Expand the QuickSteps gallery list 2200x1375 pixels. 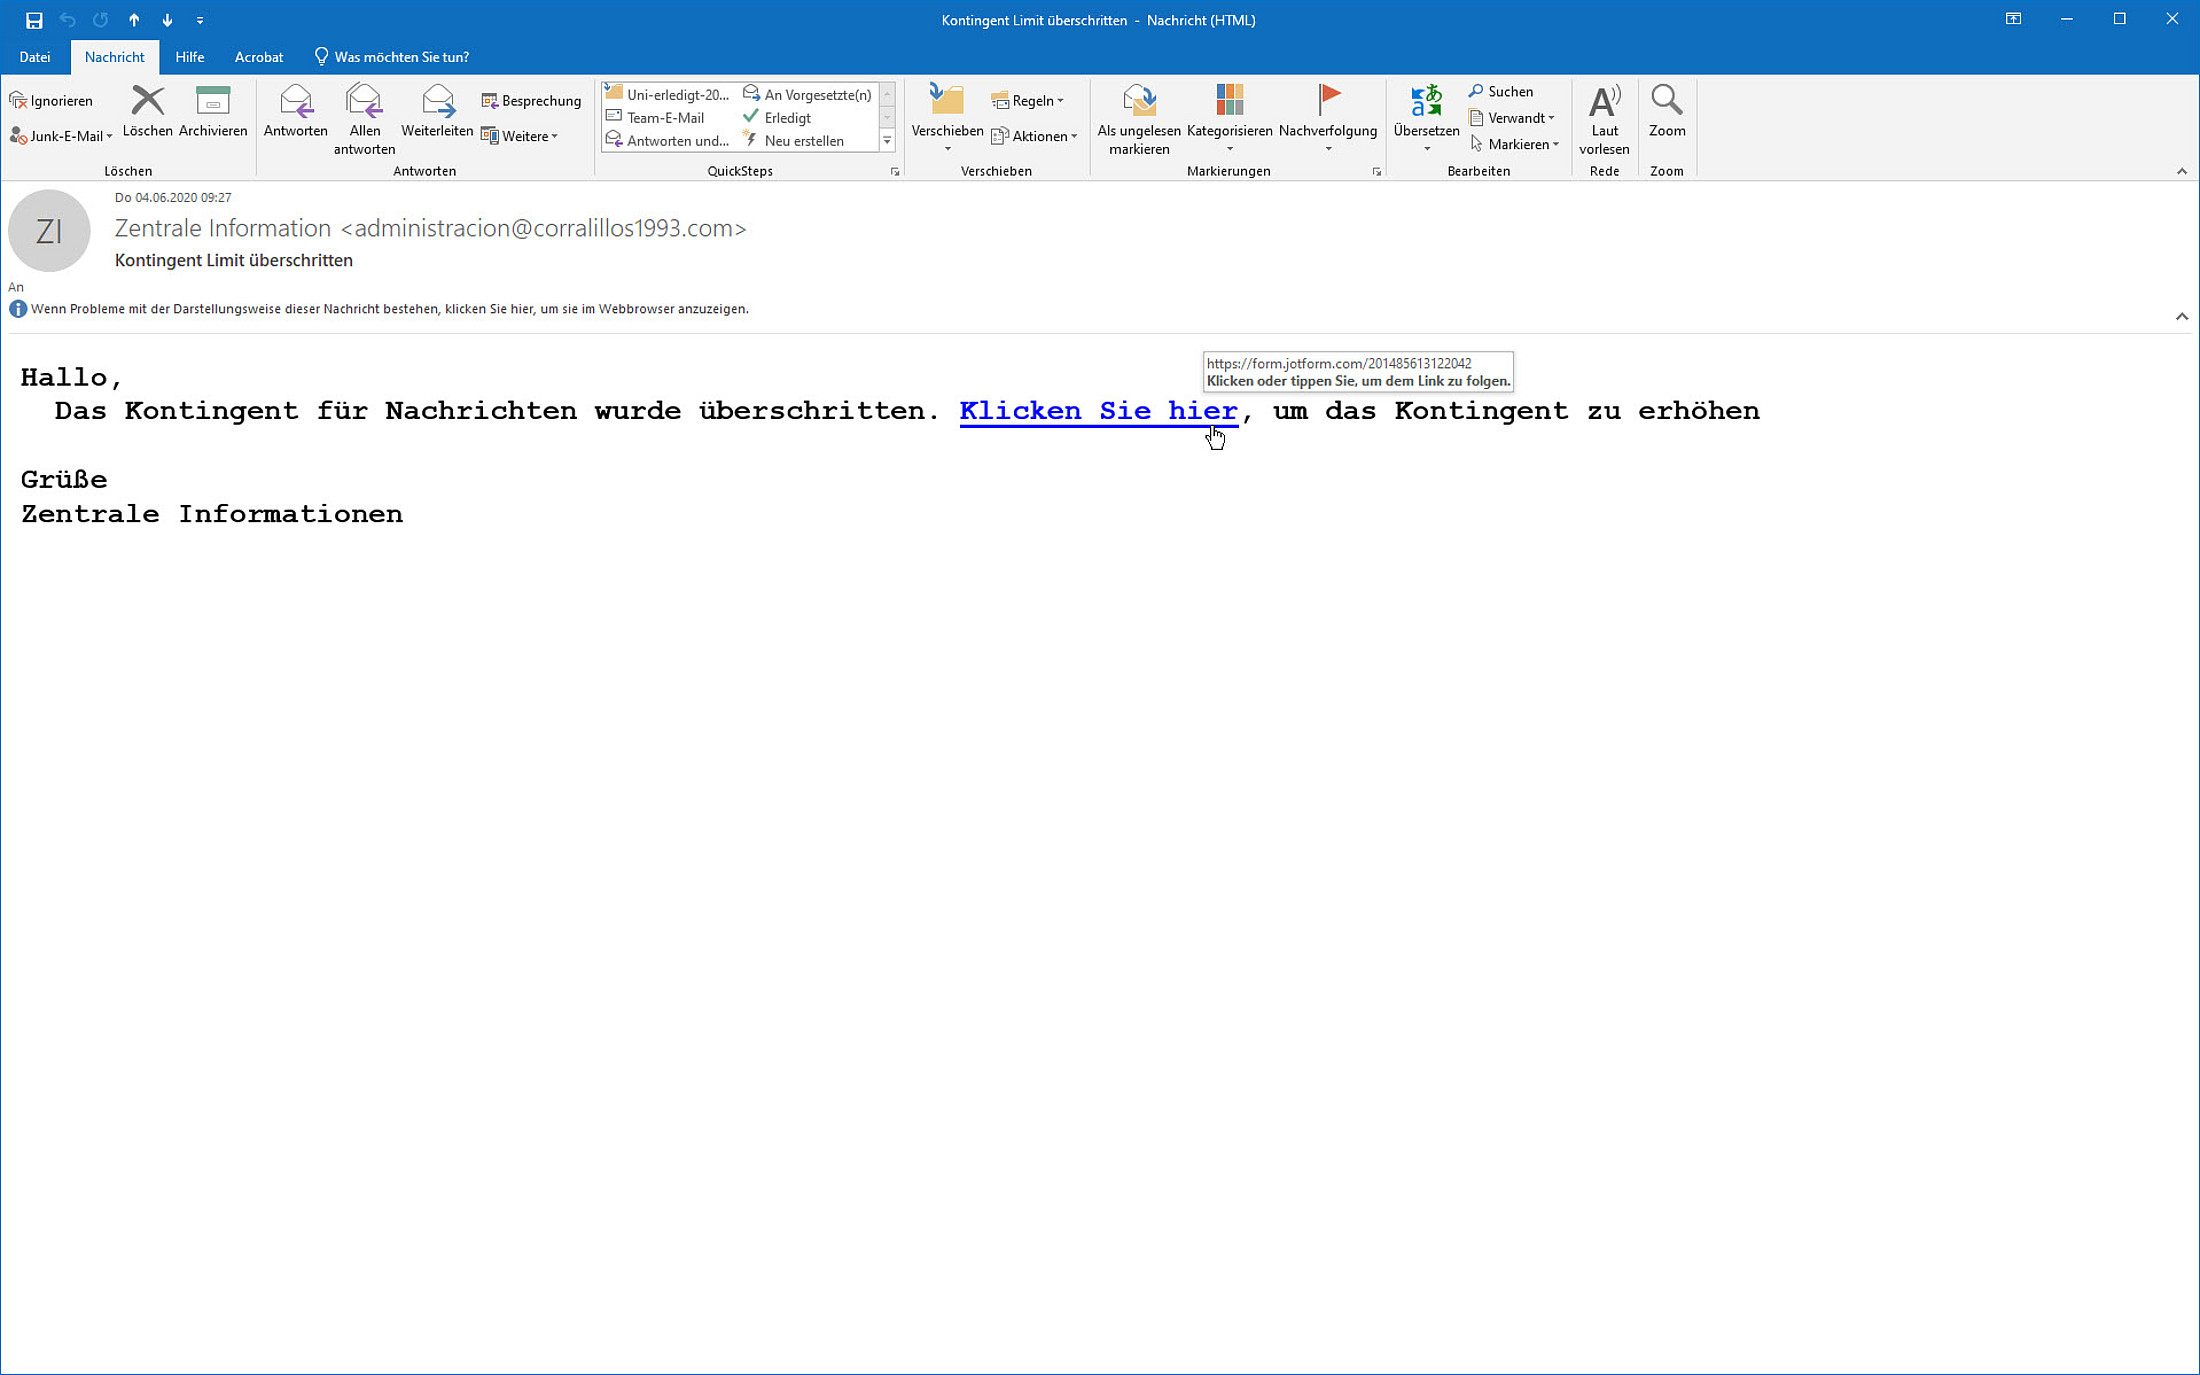click(887, 142)
